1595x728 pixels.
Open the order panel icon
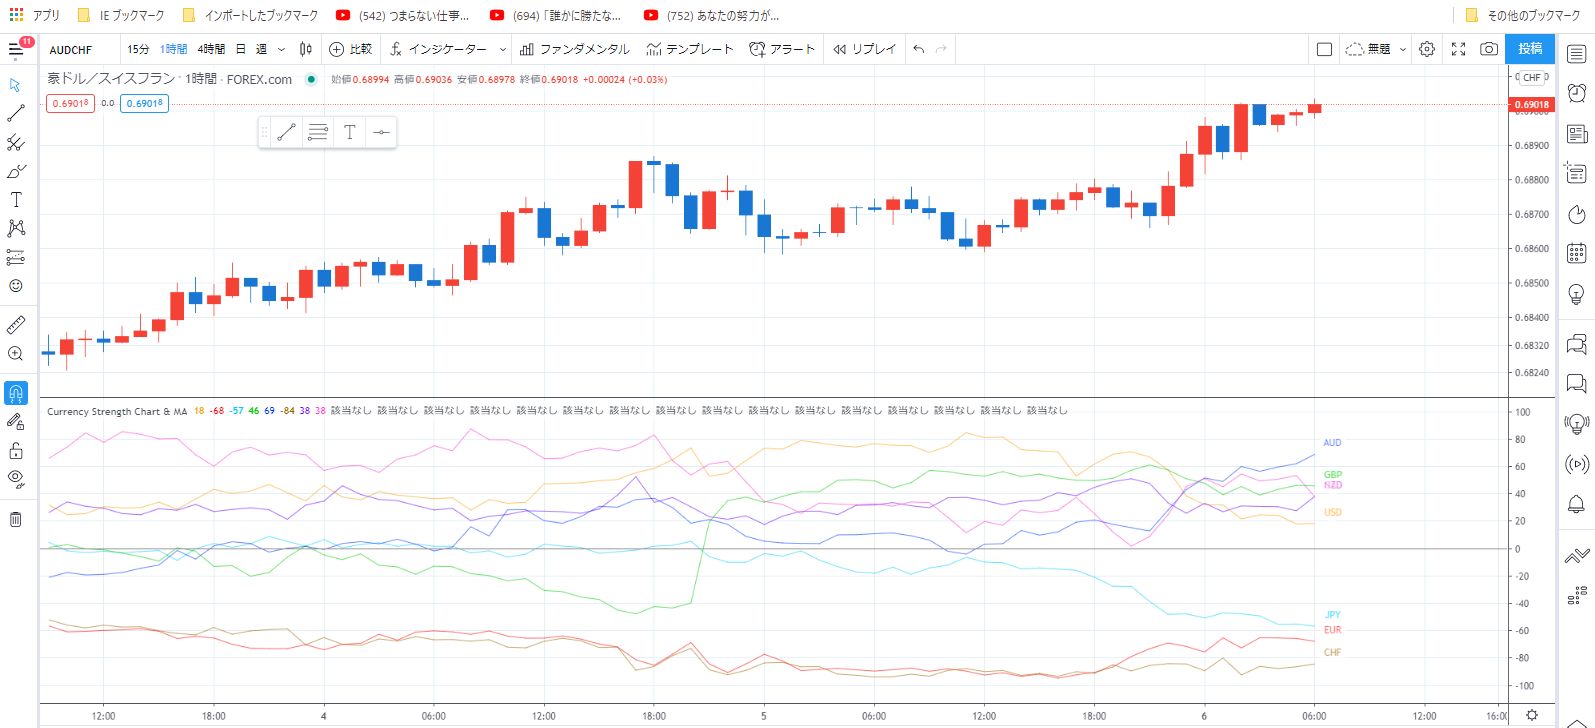[x=1577, y=555]
